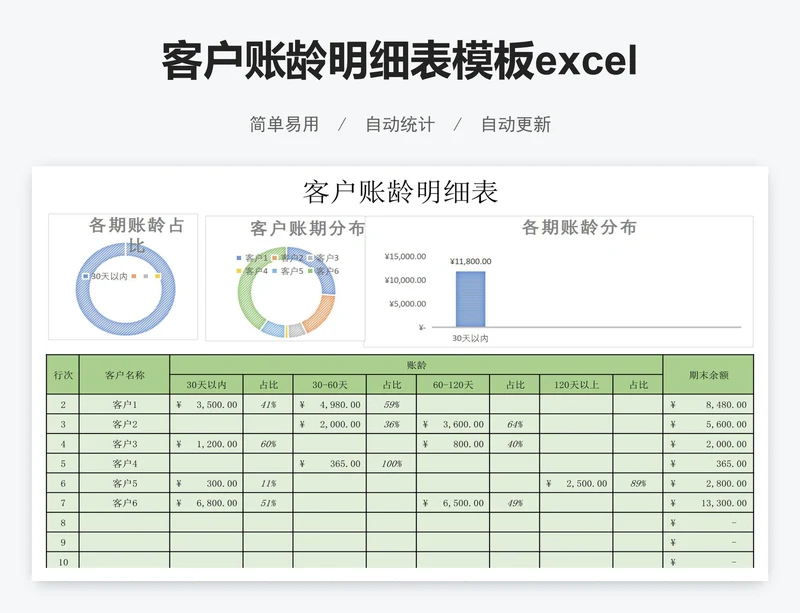Select the 期末余额 column header
This screenshot has width=800, height=613.
(708, 375)
